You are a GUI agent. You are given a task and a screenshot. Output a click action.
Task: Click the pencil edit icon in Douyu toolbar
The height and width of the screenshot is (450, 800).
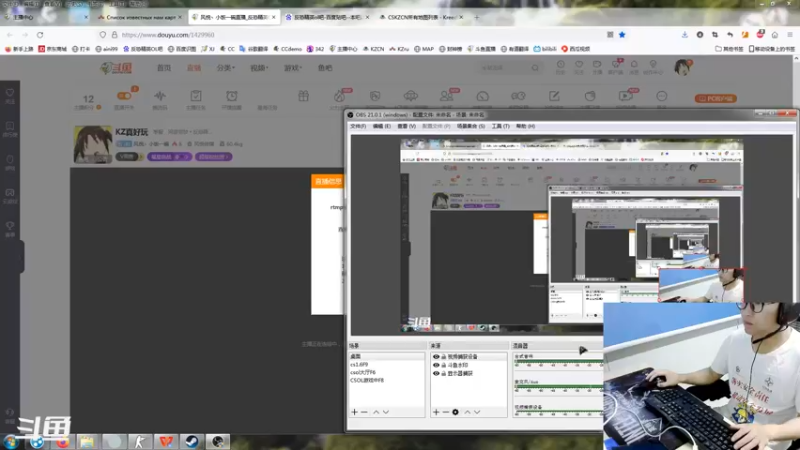[x=554, y=96]
